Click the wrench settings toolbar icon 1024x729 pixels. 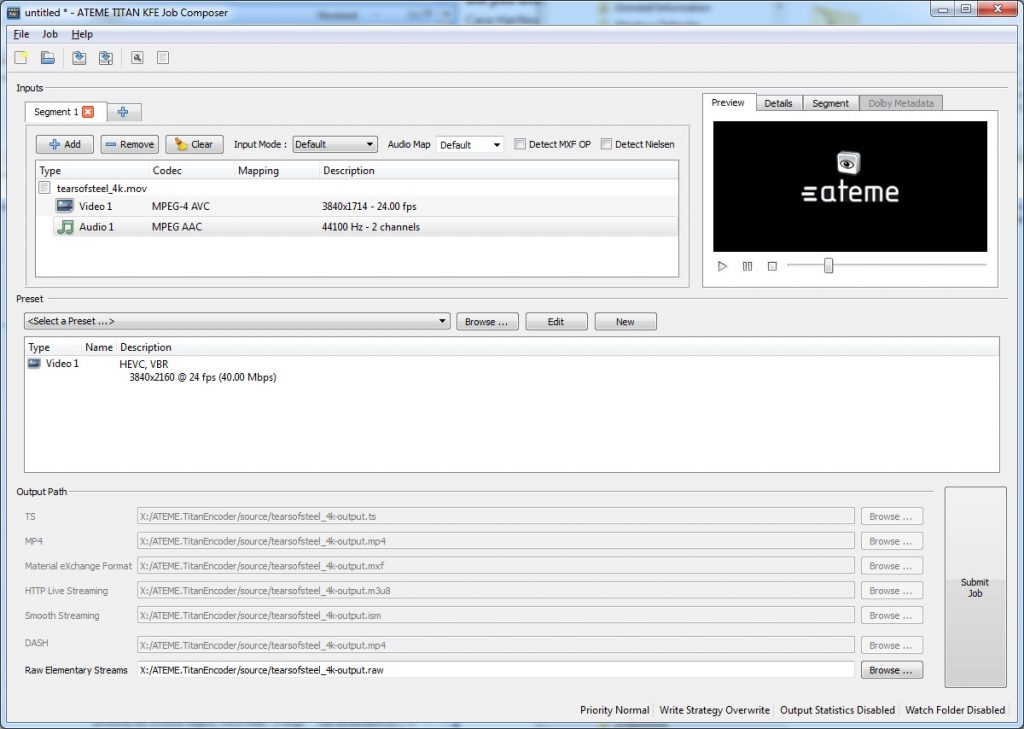click(137, 57)
